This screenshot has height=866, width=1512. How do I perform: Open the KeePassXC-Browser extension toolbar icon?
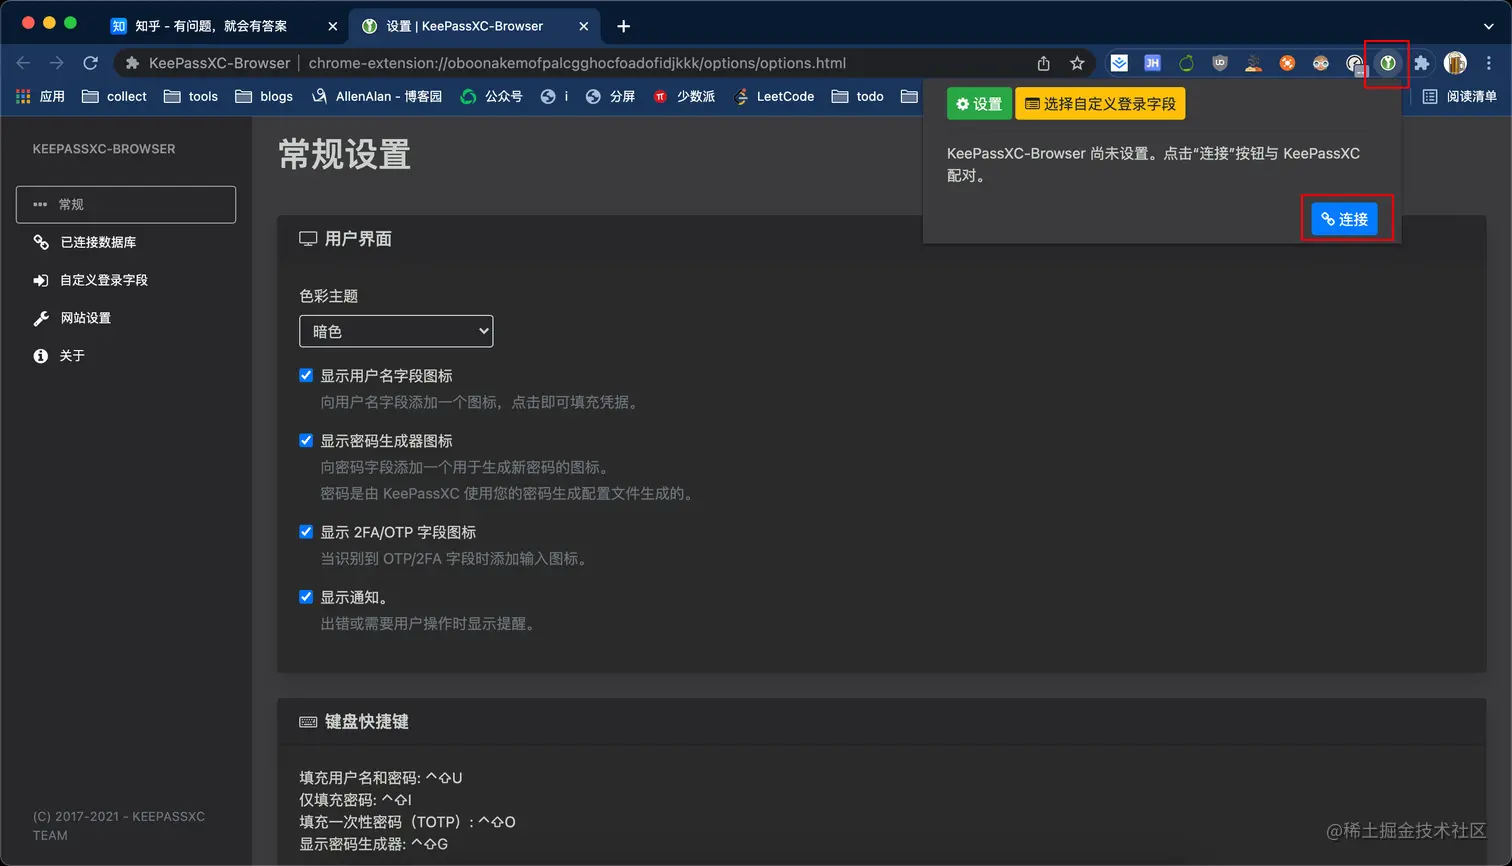[x=1388, y=63]
